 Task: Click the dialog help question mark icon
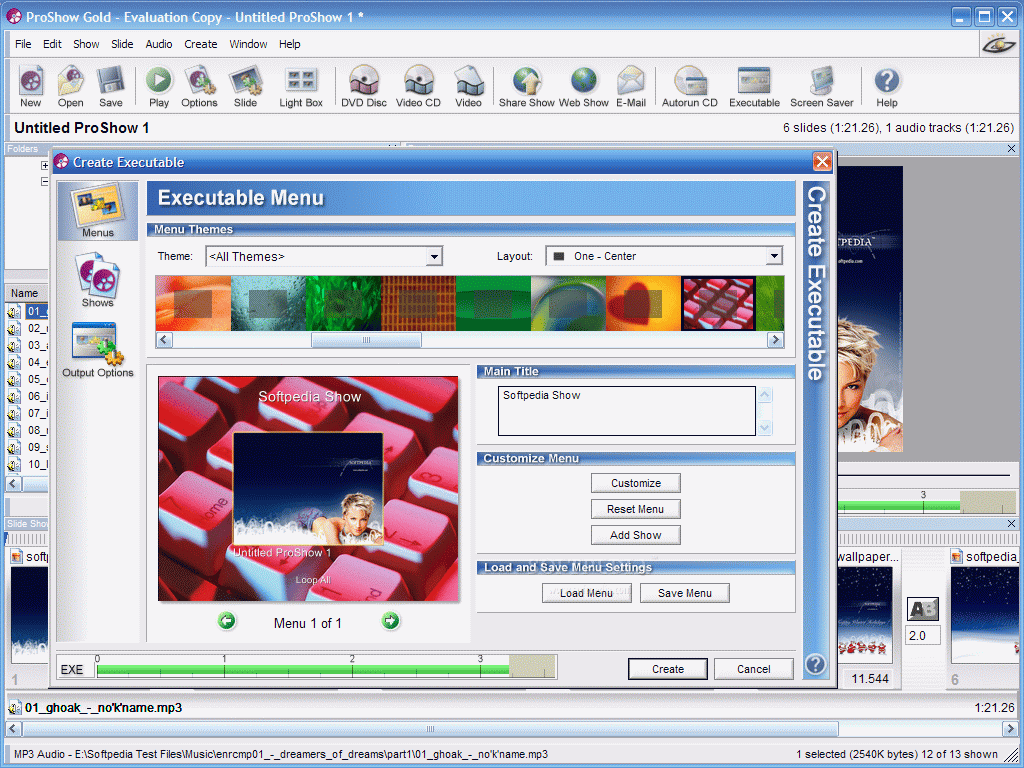pos(816,665)
